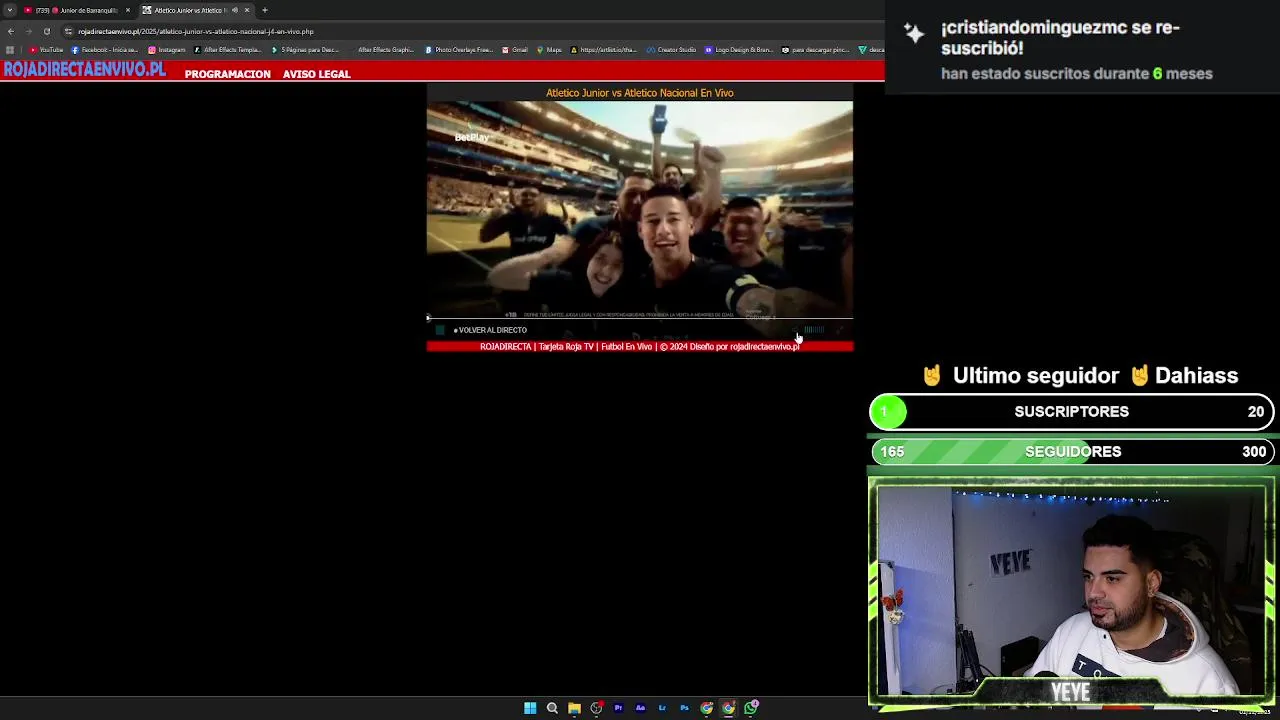The height and width of the screenshot is (720, 1280).
Task: Click the ROJADIRECTA red footer link
Action: tap(506, 347)
